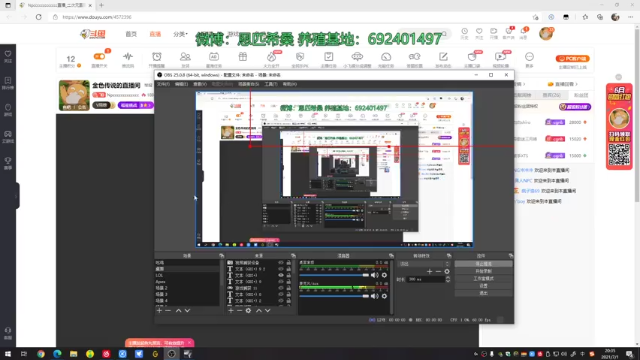Expand the 分类 category dropdown on Douyu

180,34
